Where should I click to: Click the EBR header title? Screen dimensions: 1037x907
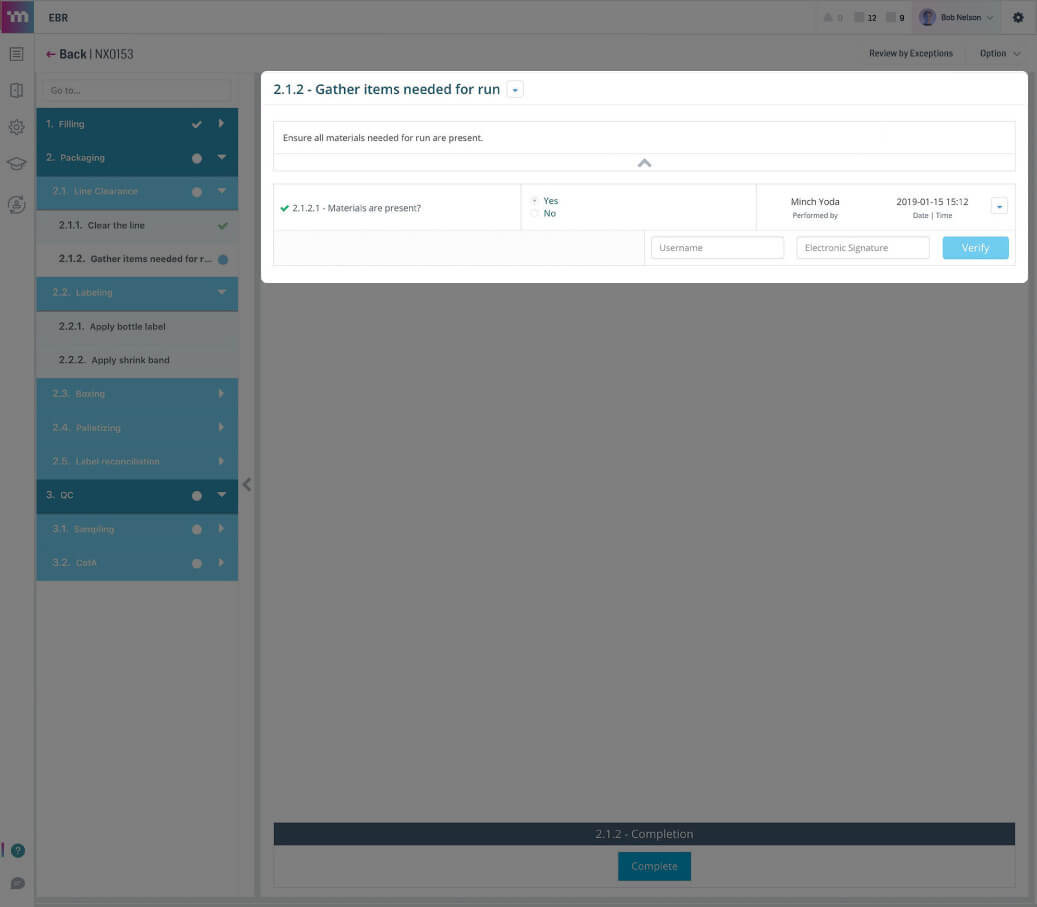[58, 18]
